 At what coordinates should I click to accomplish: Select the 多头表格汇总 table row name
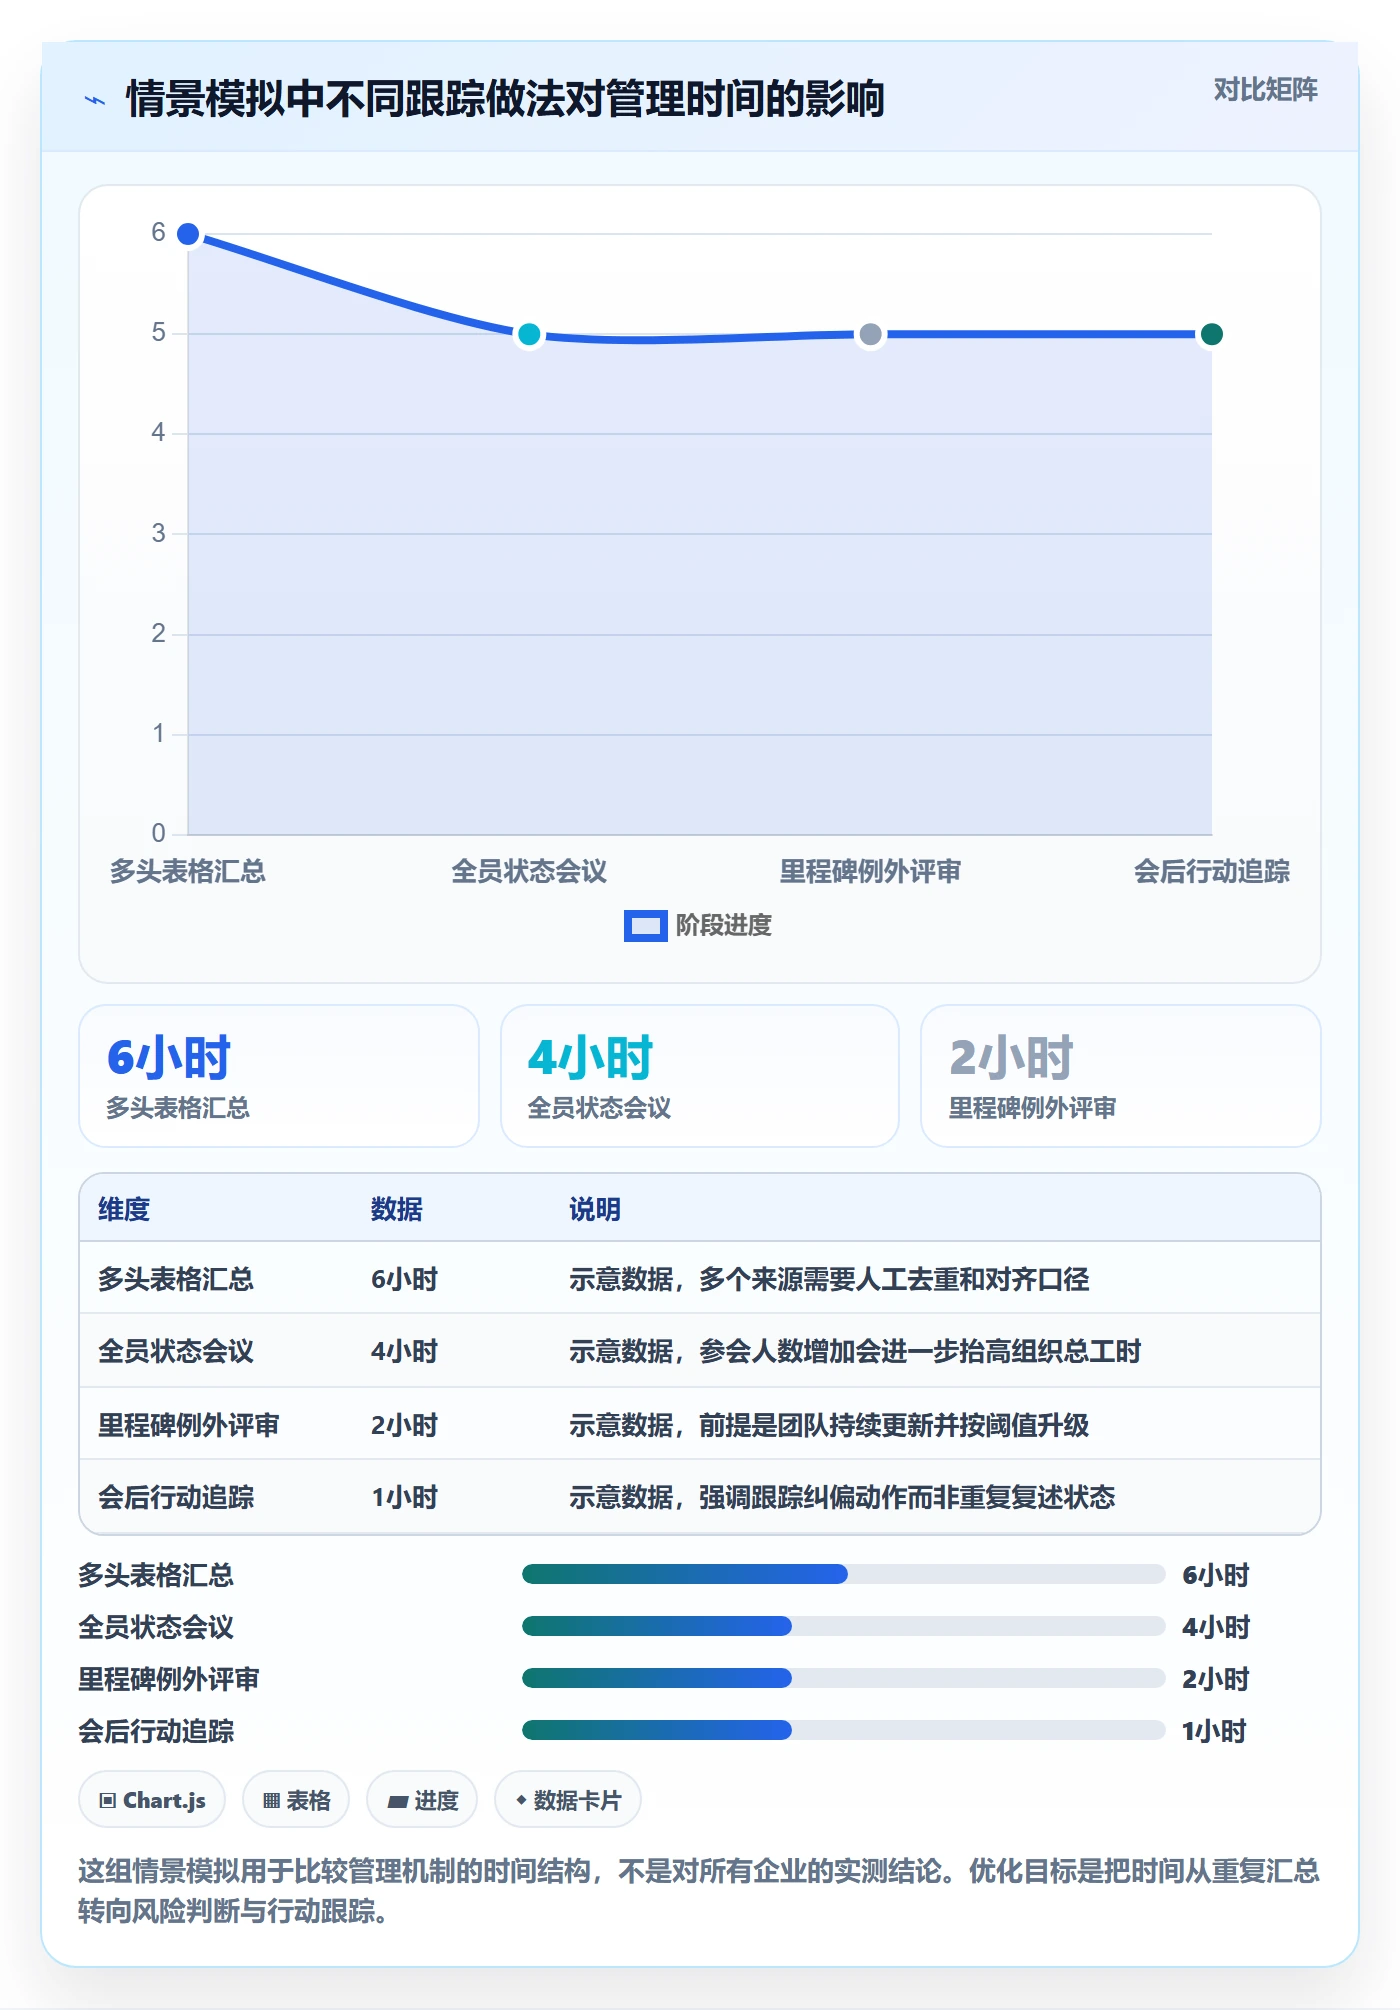(x=176, y=1280)
